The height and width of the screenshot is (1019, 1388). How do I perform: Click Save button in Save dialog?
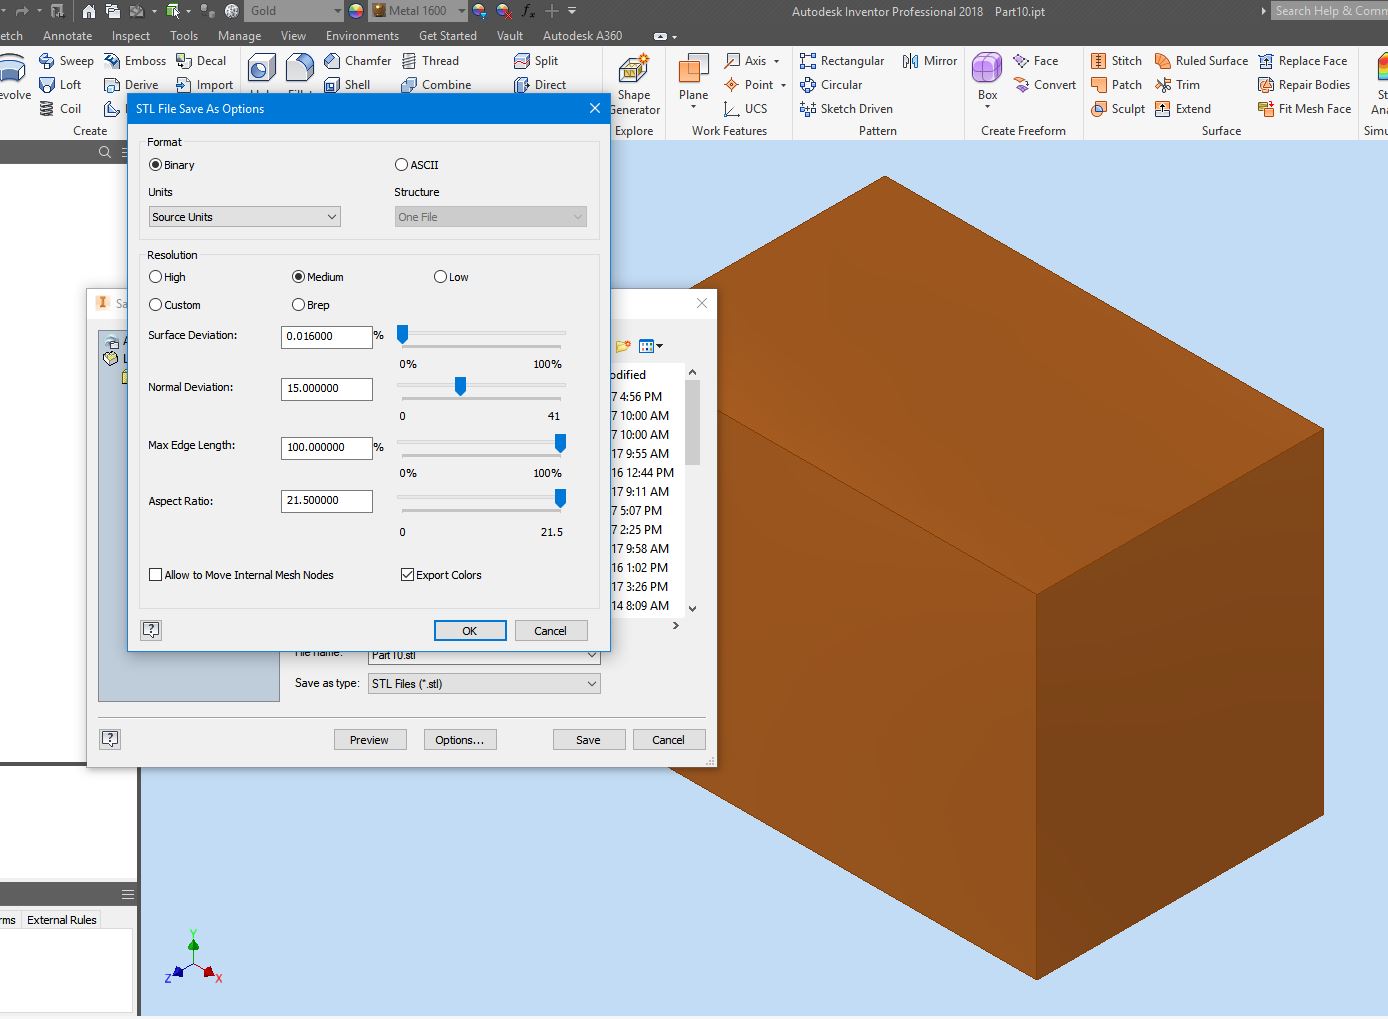click(589, 740)
